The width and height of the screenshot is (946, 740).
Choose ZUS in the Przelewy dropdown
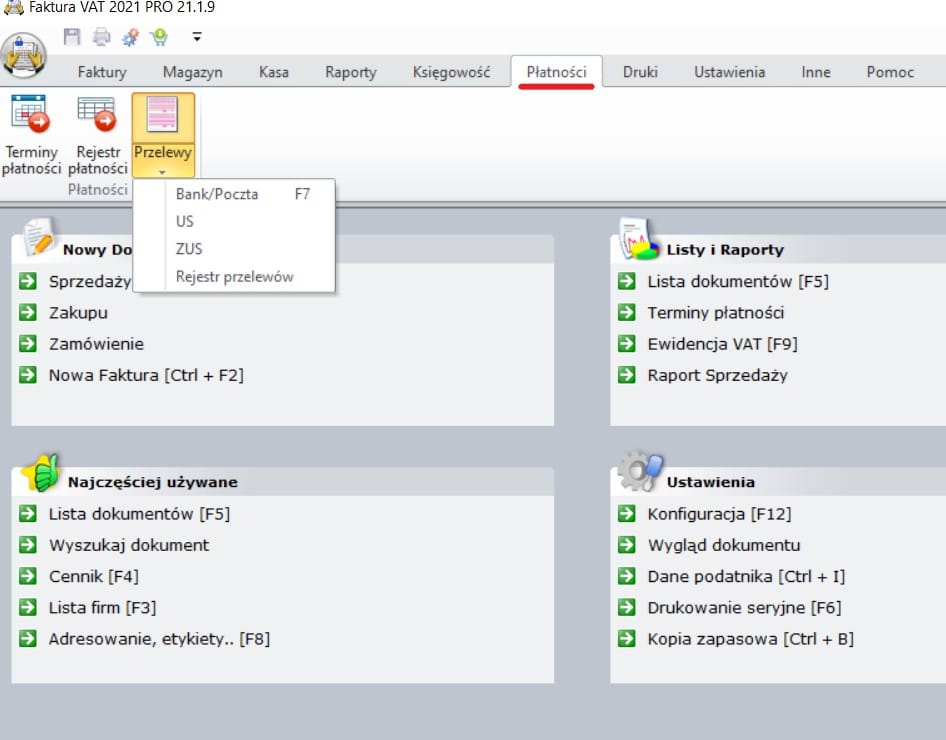[189, 249]
